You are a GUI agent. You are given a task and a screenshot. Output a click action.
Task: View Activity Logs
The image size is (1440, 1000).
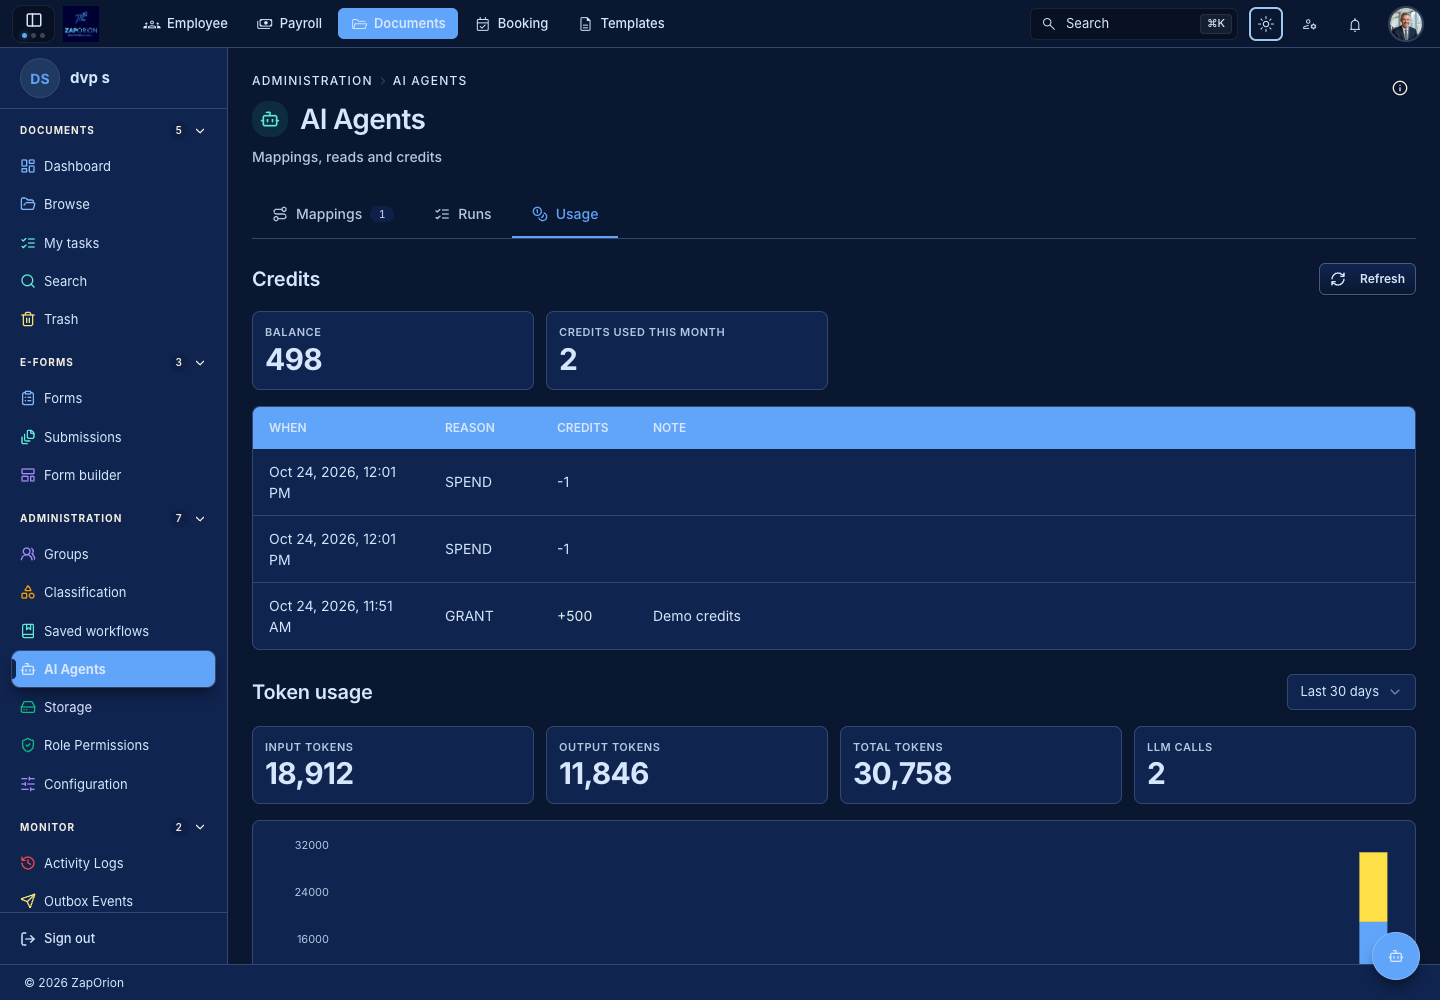pos(114,863)
